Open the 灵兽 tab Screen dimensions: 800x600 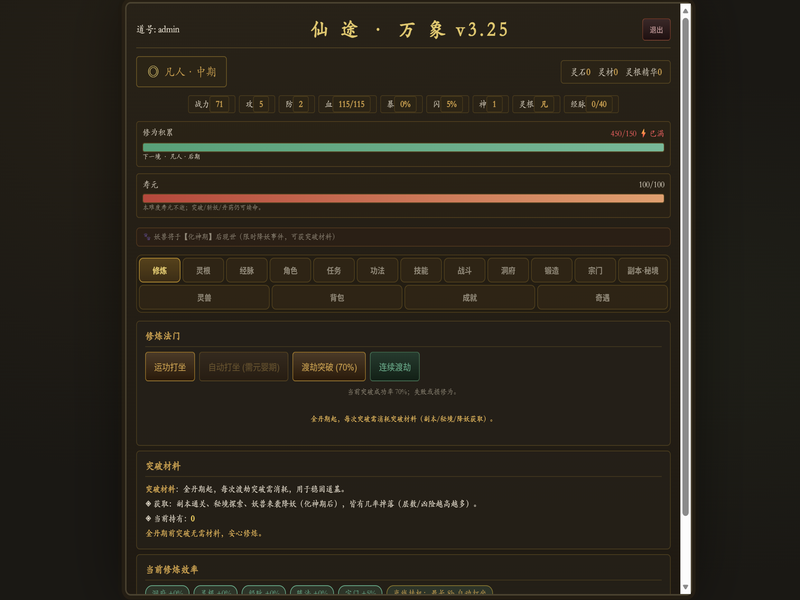pos(204,297)
